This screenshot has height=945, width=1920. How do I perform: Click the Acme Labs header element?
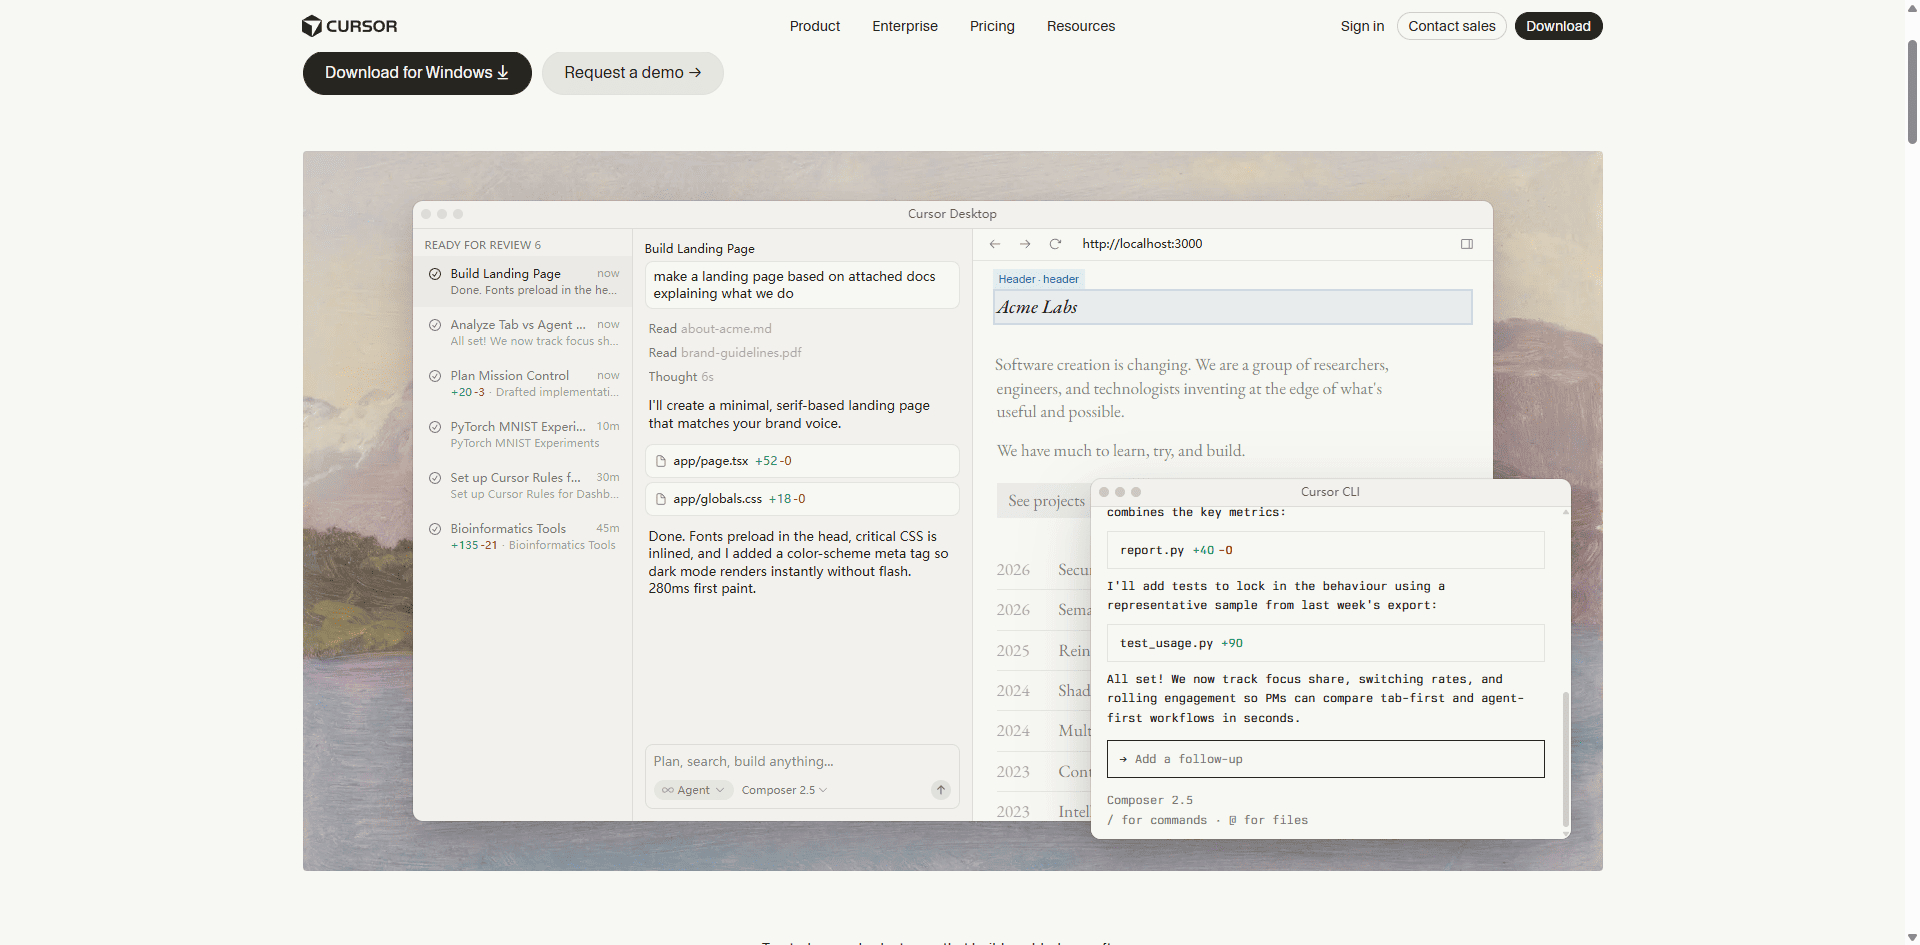1233,307
